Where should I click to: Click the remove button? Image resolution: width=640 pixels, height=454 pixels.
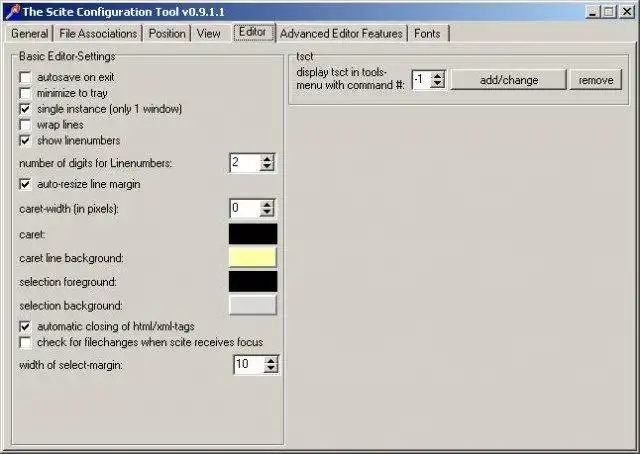coord(596,80)
